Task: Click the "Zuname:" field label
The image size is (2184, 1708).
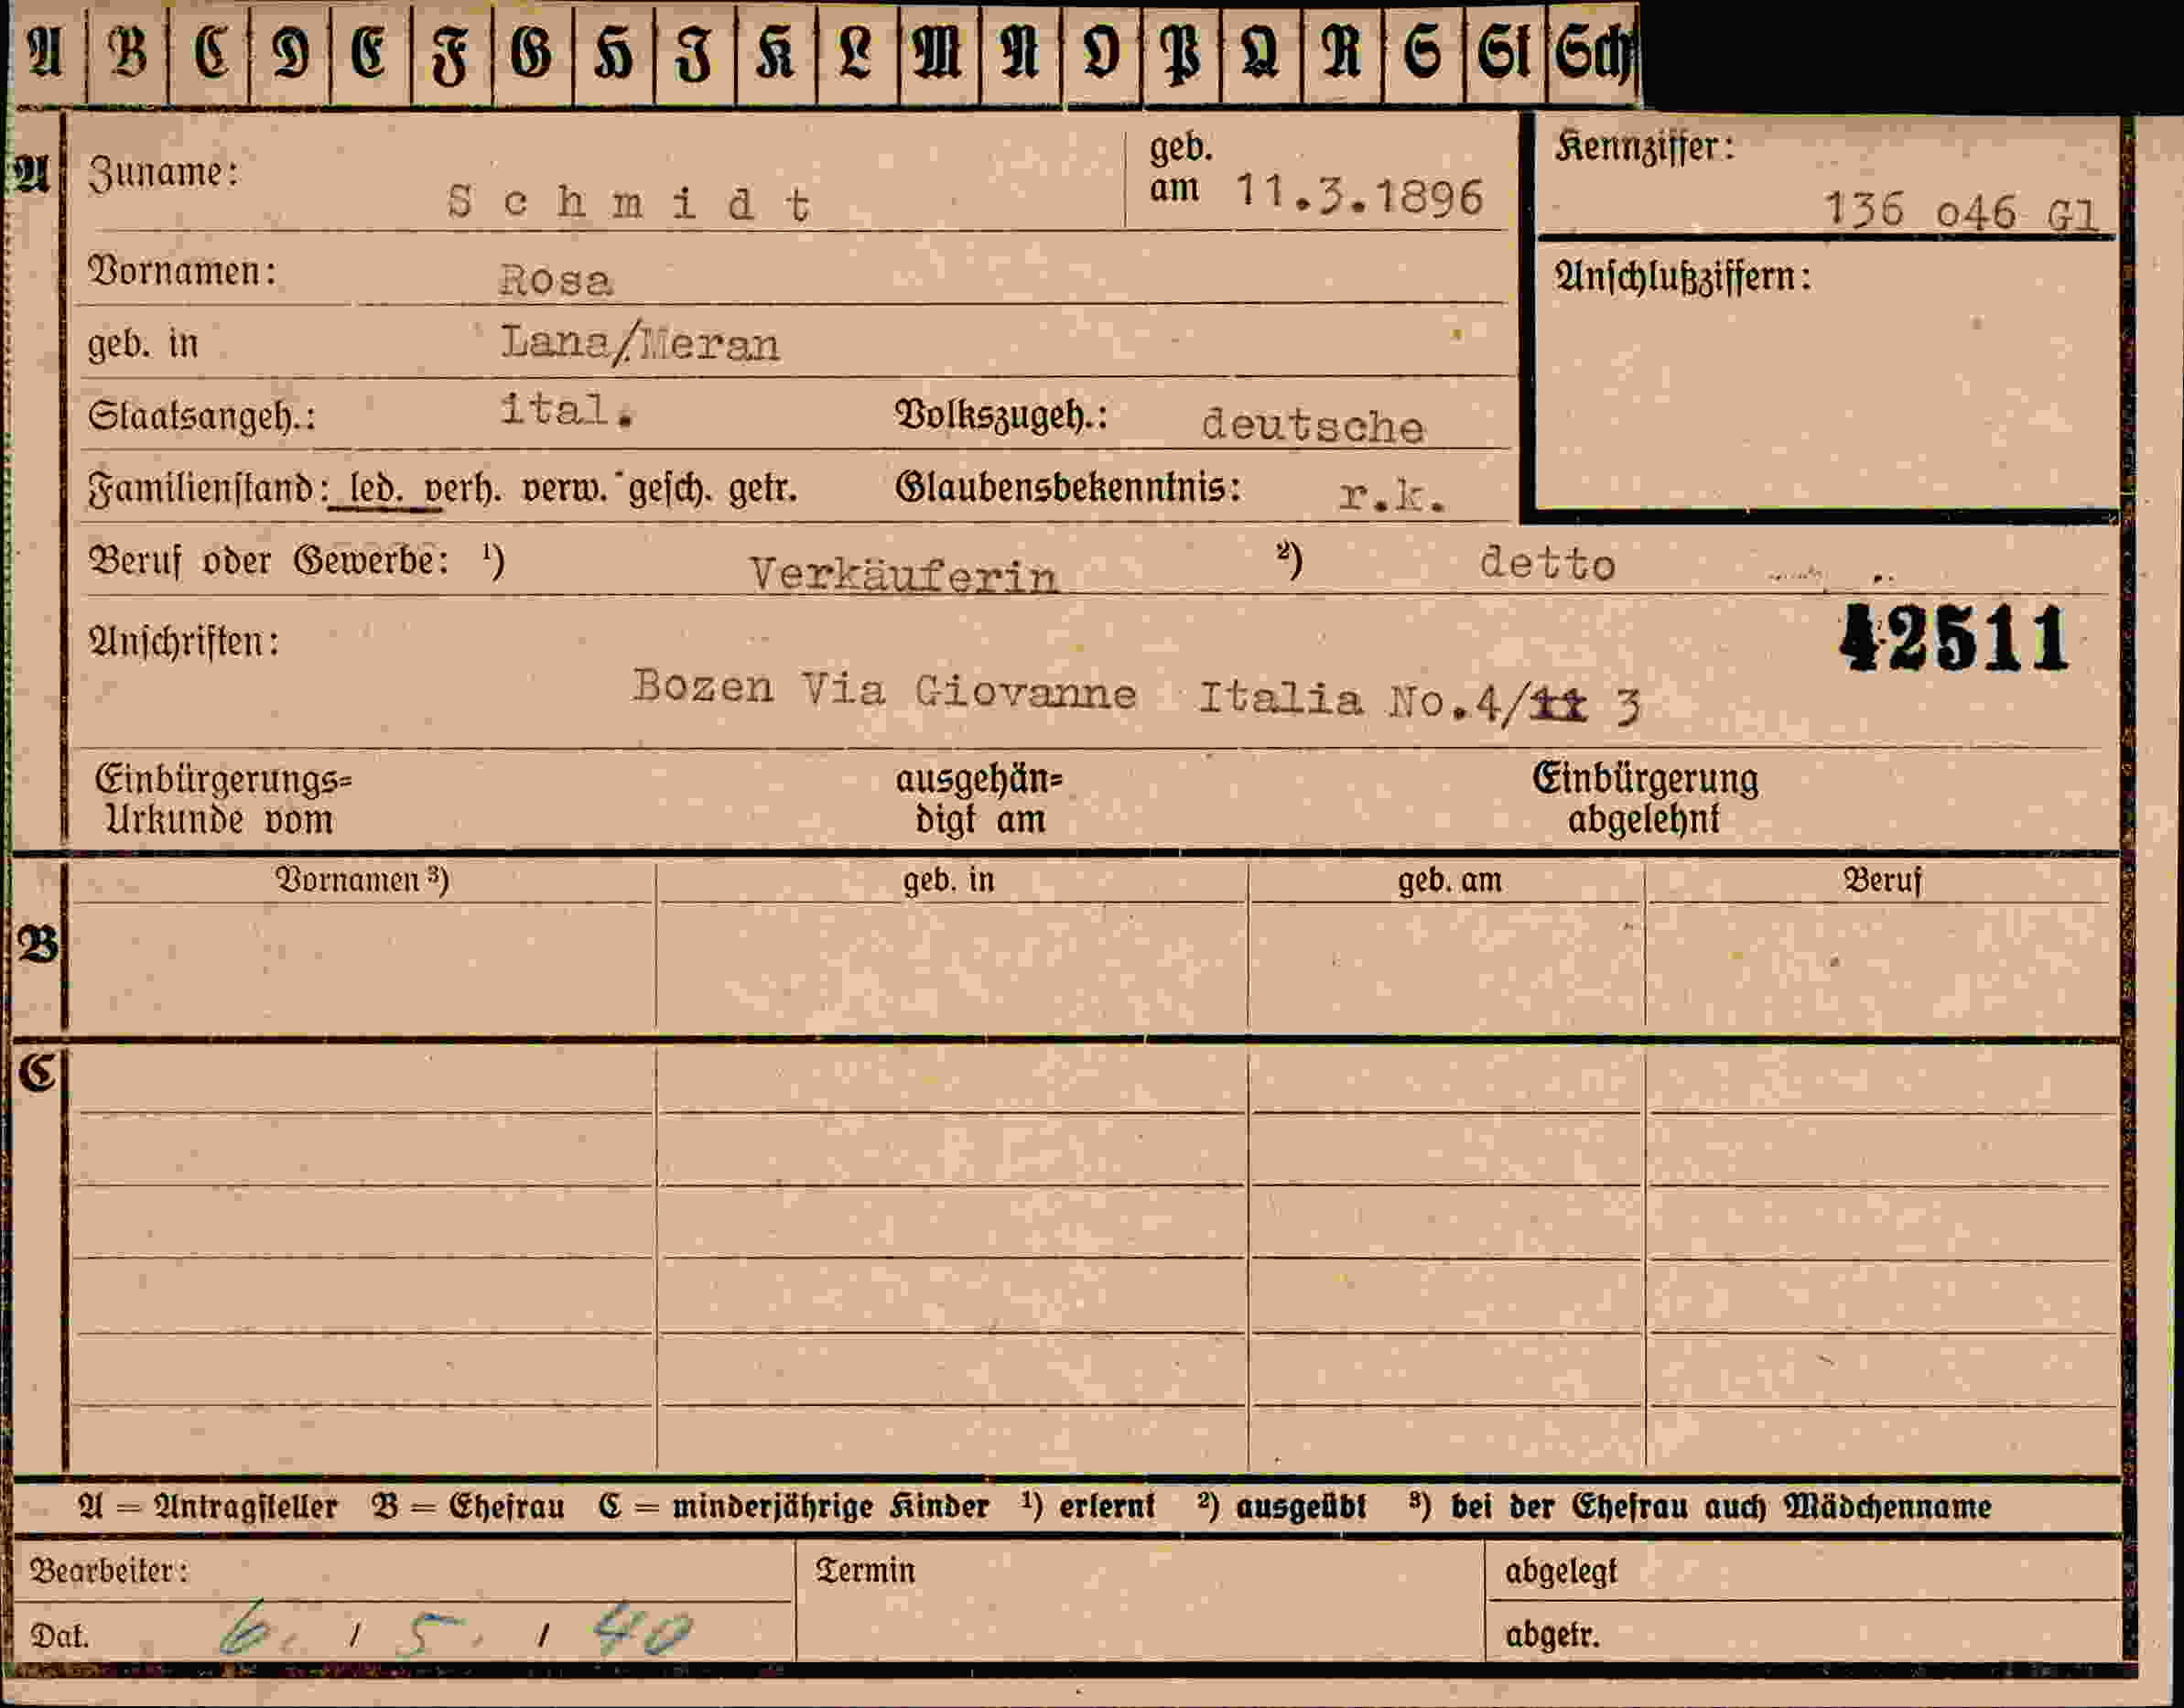Action: tap(164, 173)
